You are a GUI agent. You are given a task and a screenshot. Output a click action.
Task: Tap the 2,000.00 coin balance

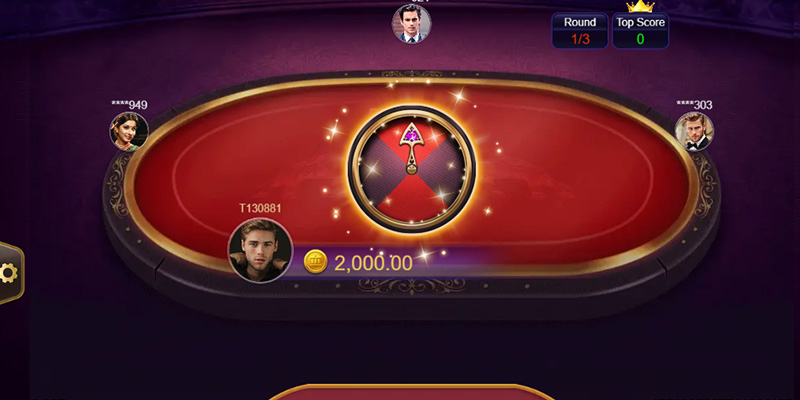point(373,263)
